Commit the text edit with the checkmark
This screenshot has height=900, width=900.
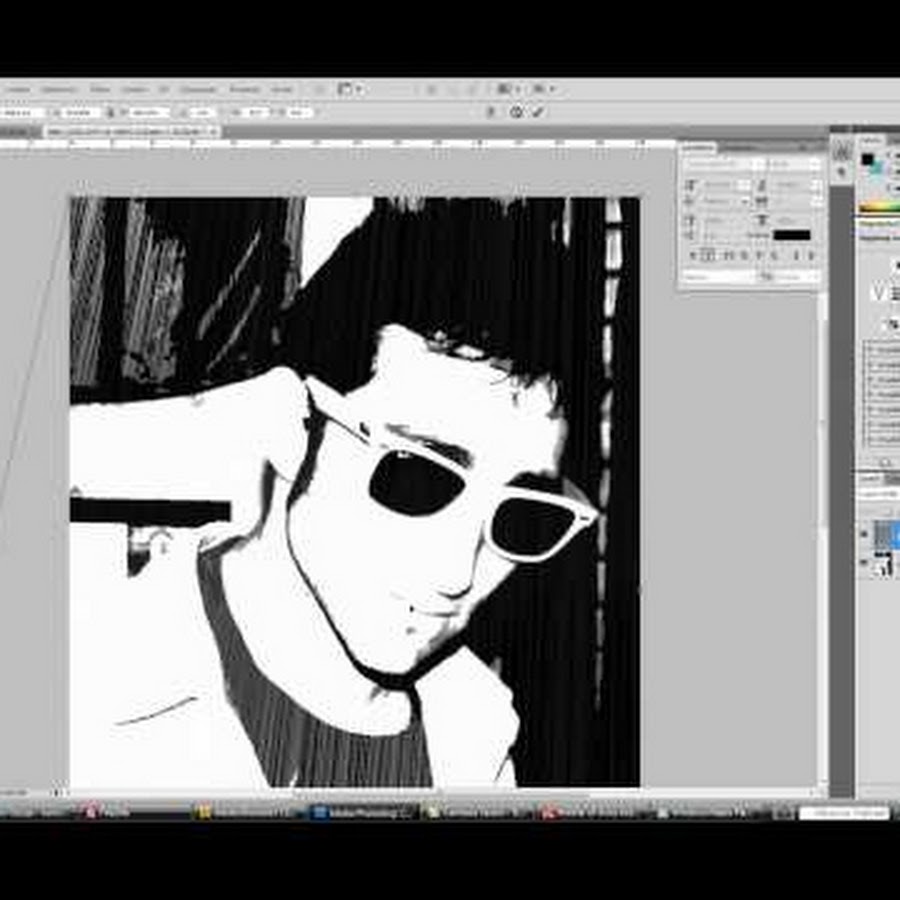pyautogui.click(x=538, y=113)
